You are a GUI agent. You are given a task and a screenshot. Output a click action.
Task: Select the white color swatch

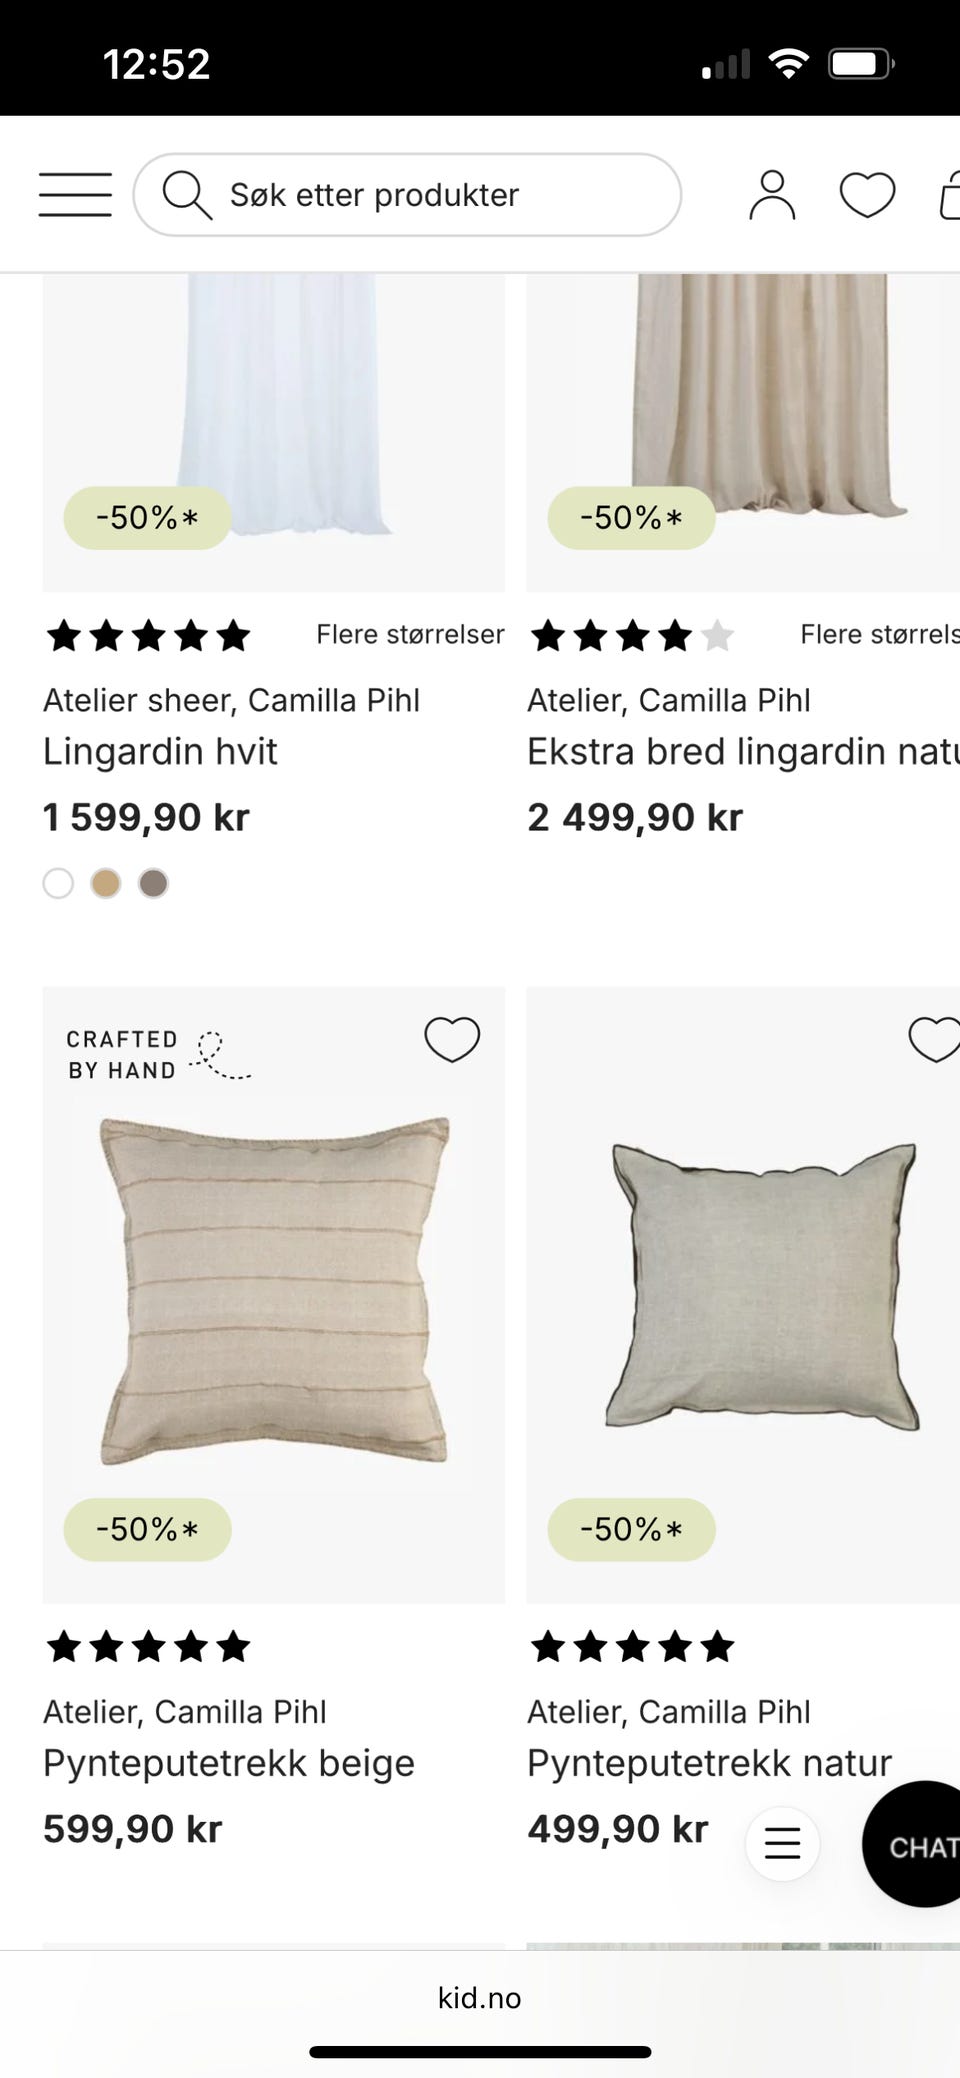(58, 884)
